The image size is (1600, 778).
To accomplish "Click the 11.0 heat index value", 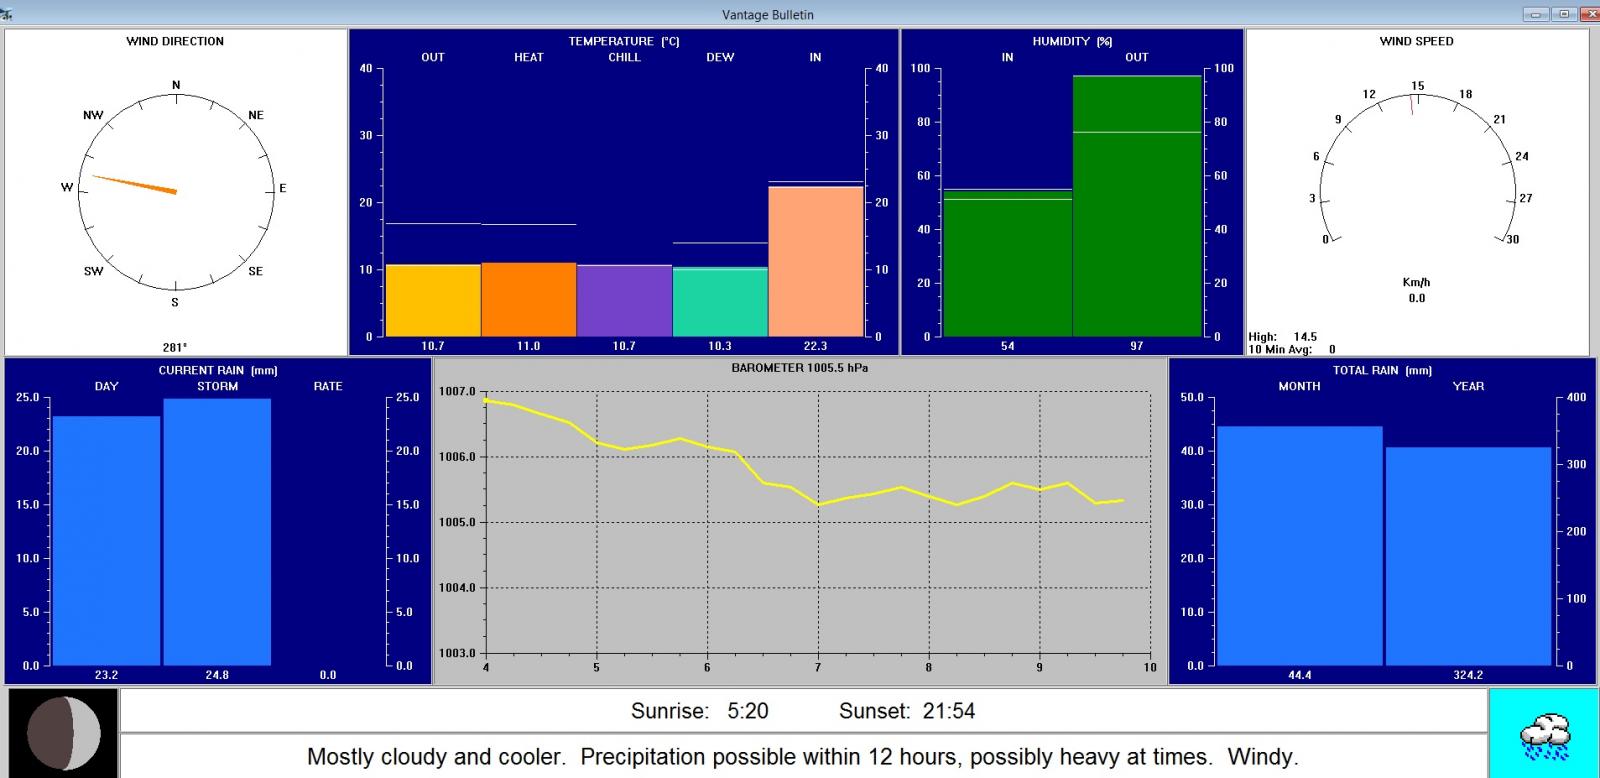I will pos(529,346).
